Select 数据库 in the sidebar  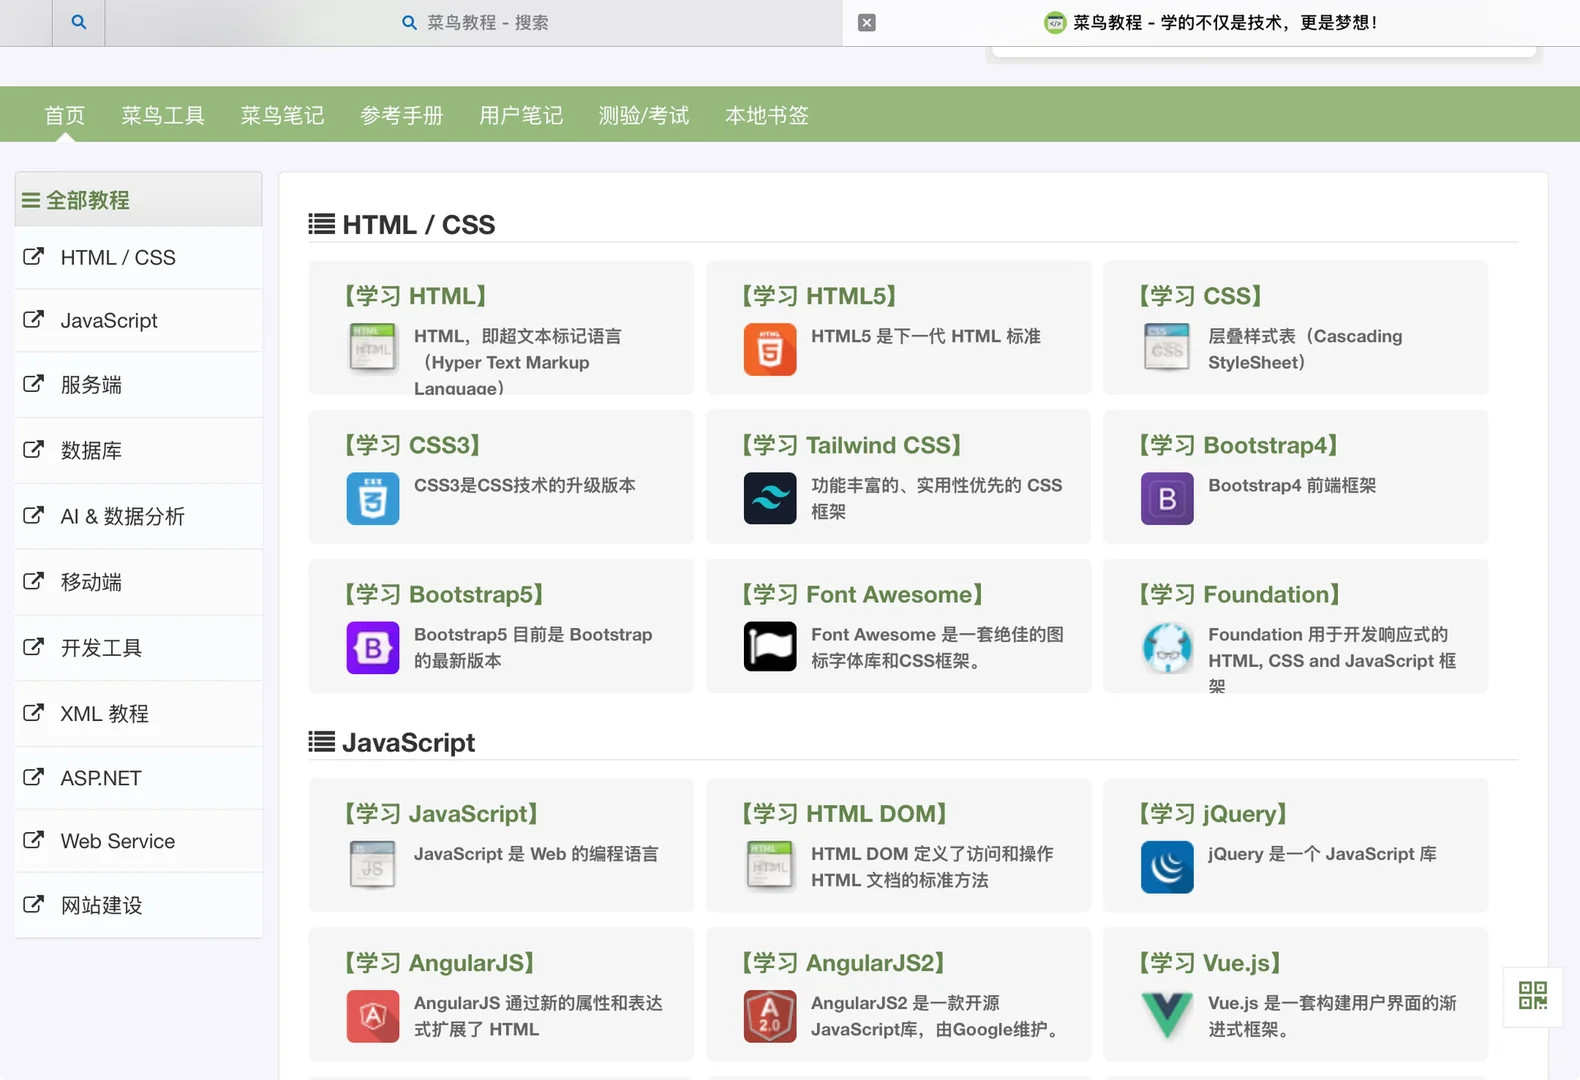pos(138,450)
